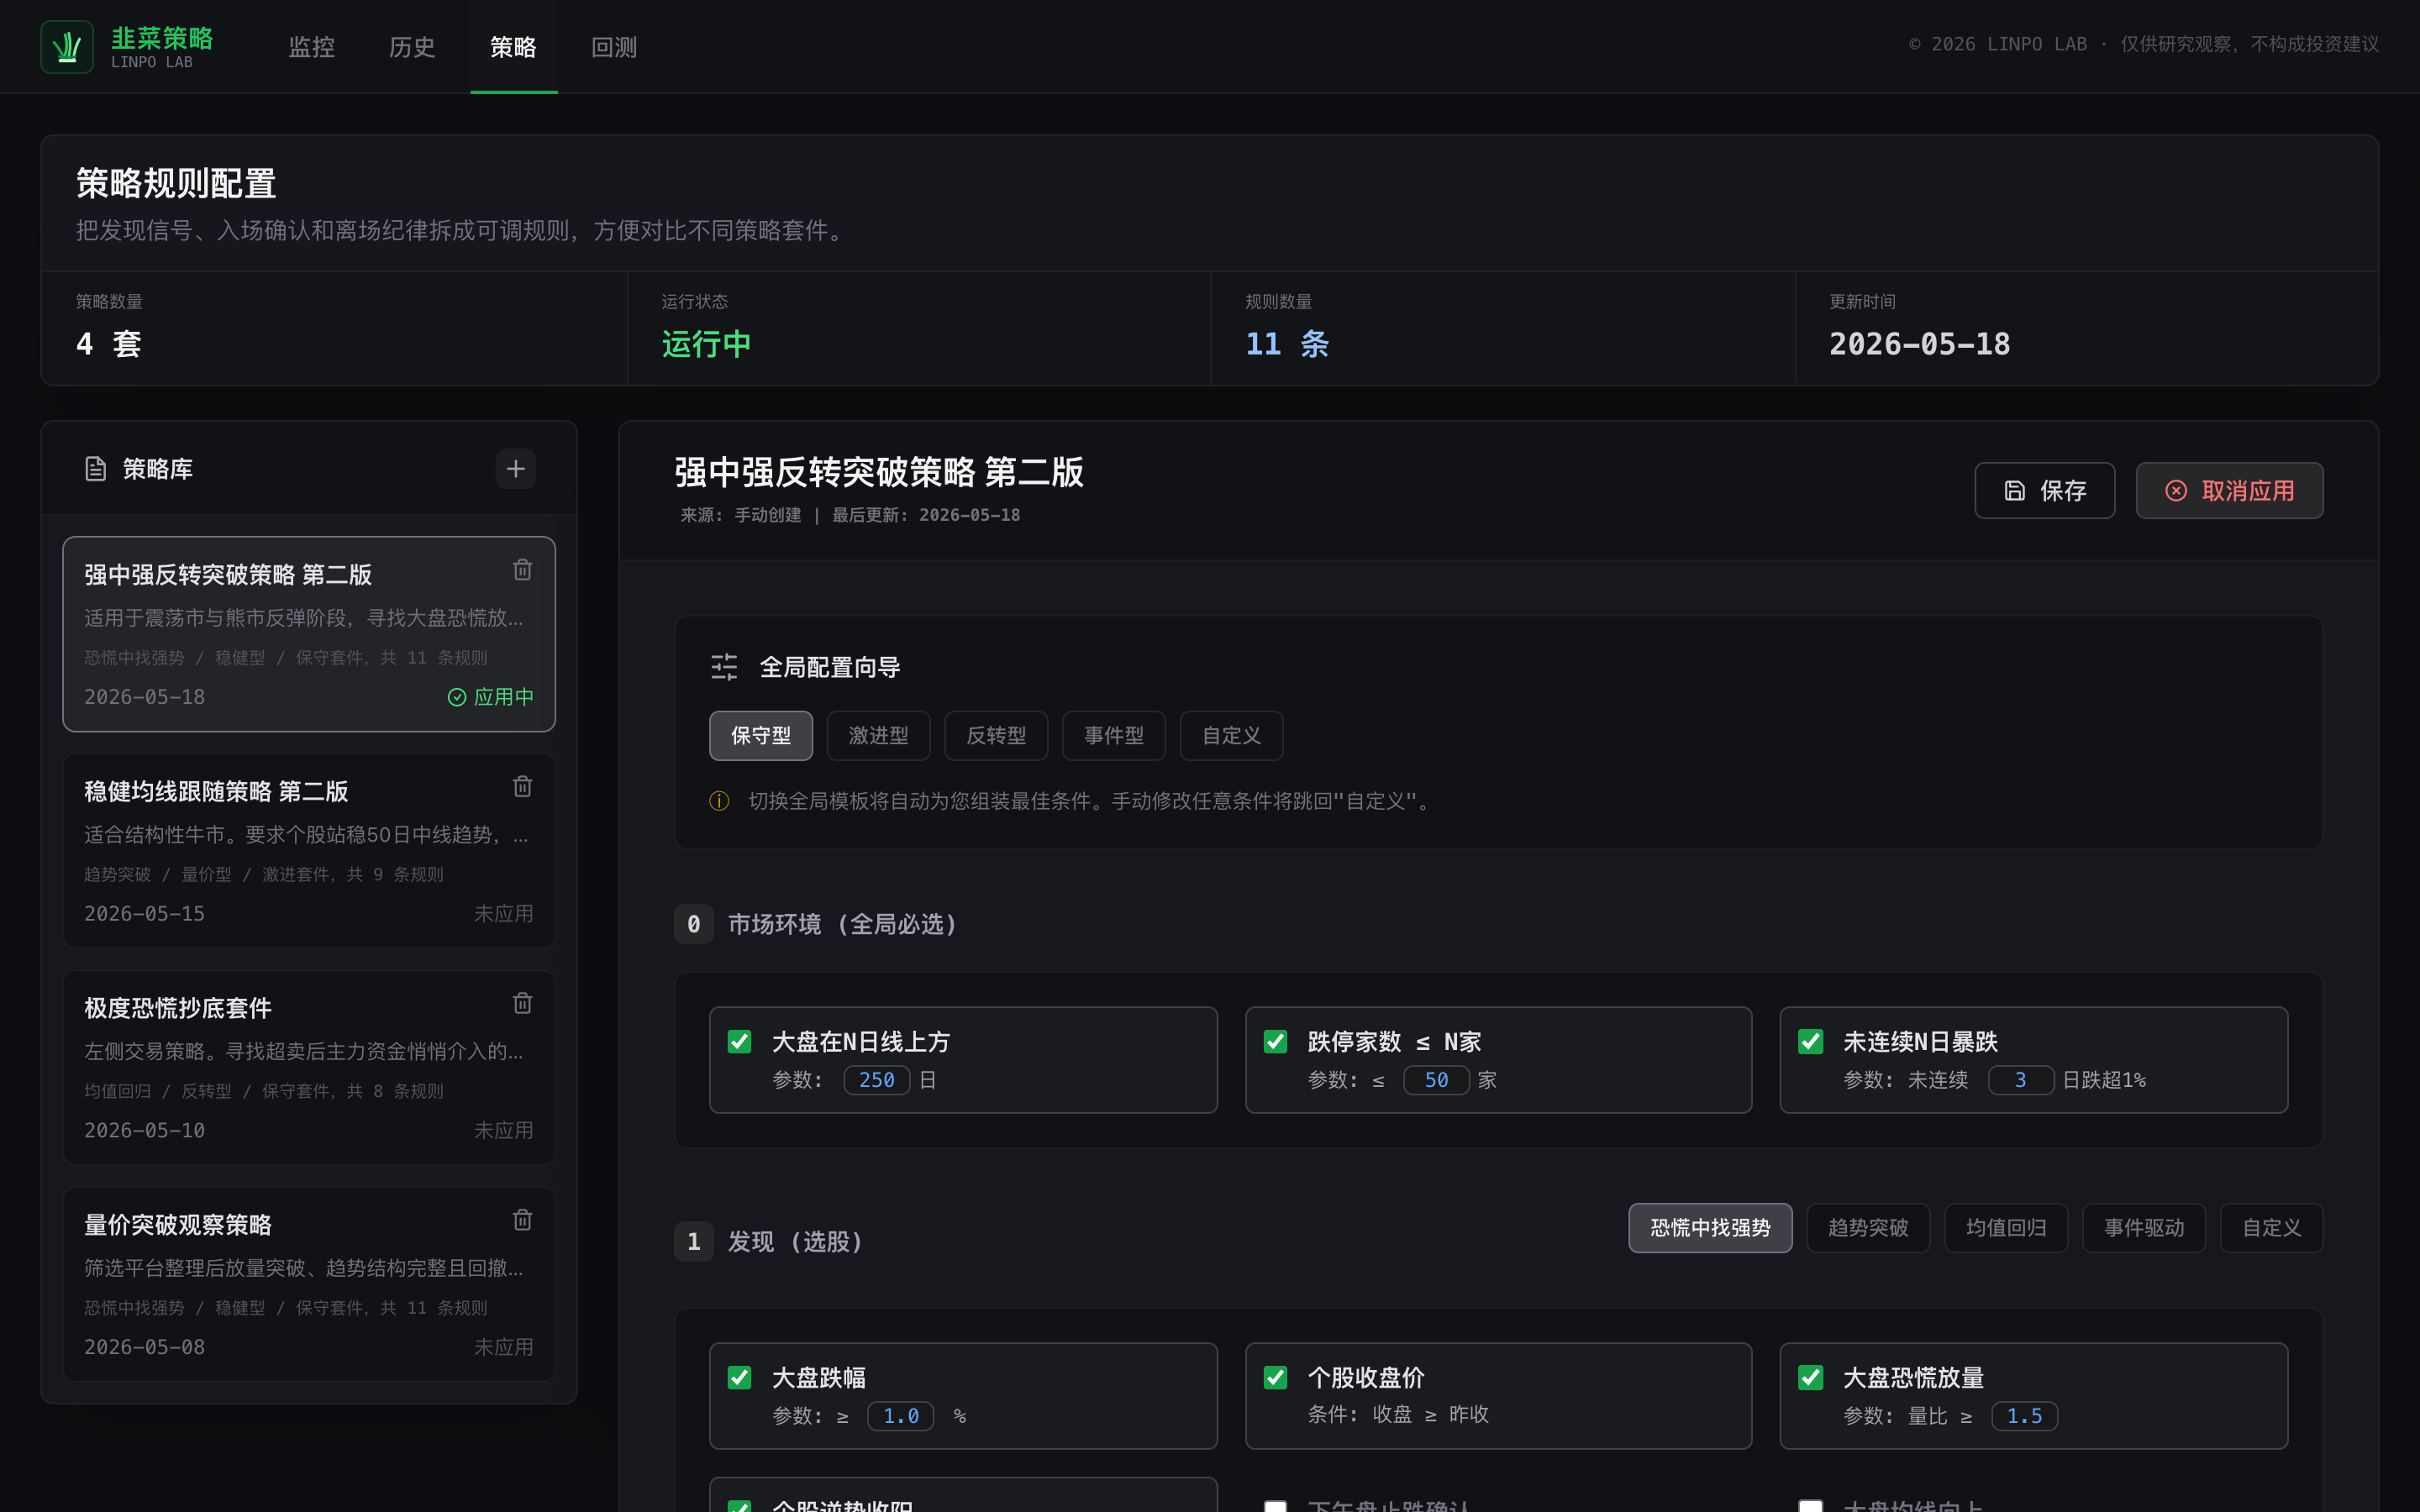The width and height of the screenshot is (2420, 1512).
Task: Delete 量价突破观察策略 via trash icon
Action: (522, 1220)
